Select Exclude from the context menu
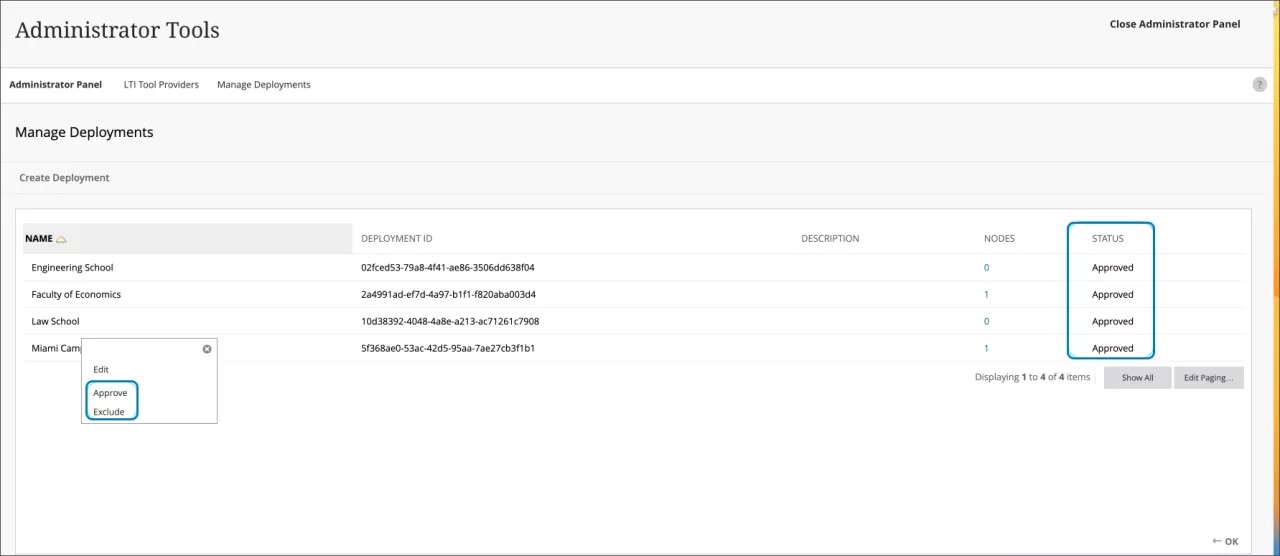 click(109, 412)
